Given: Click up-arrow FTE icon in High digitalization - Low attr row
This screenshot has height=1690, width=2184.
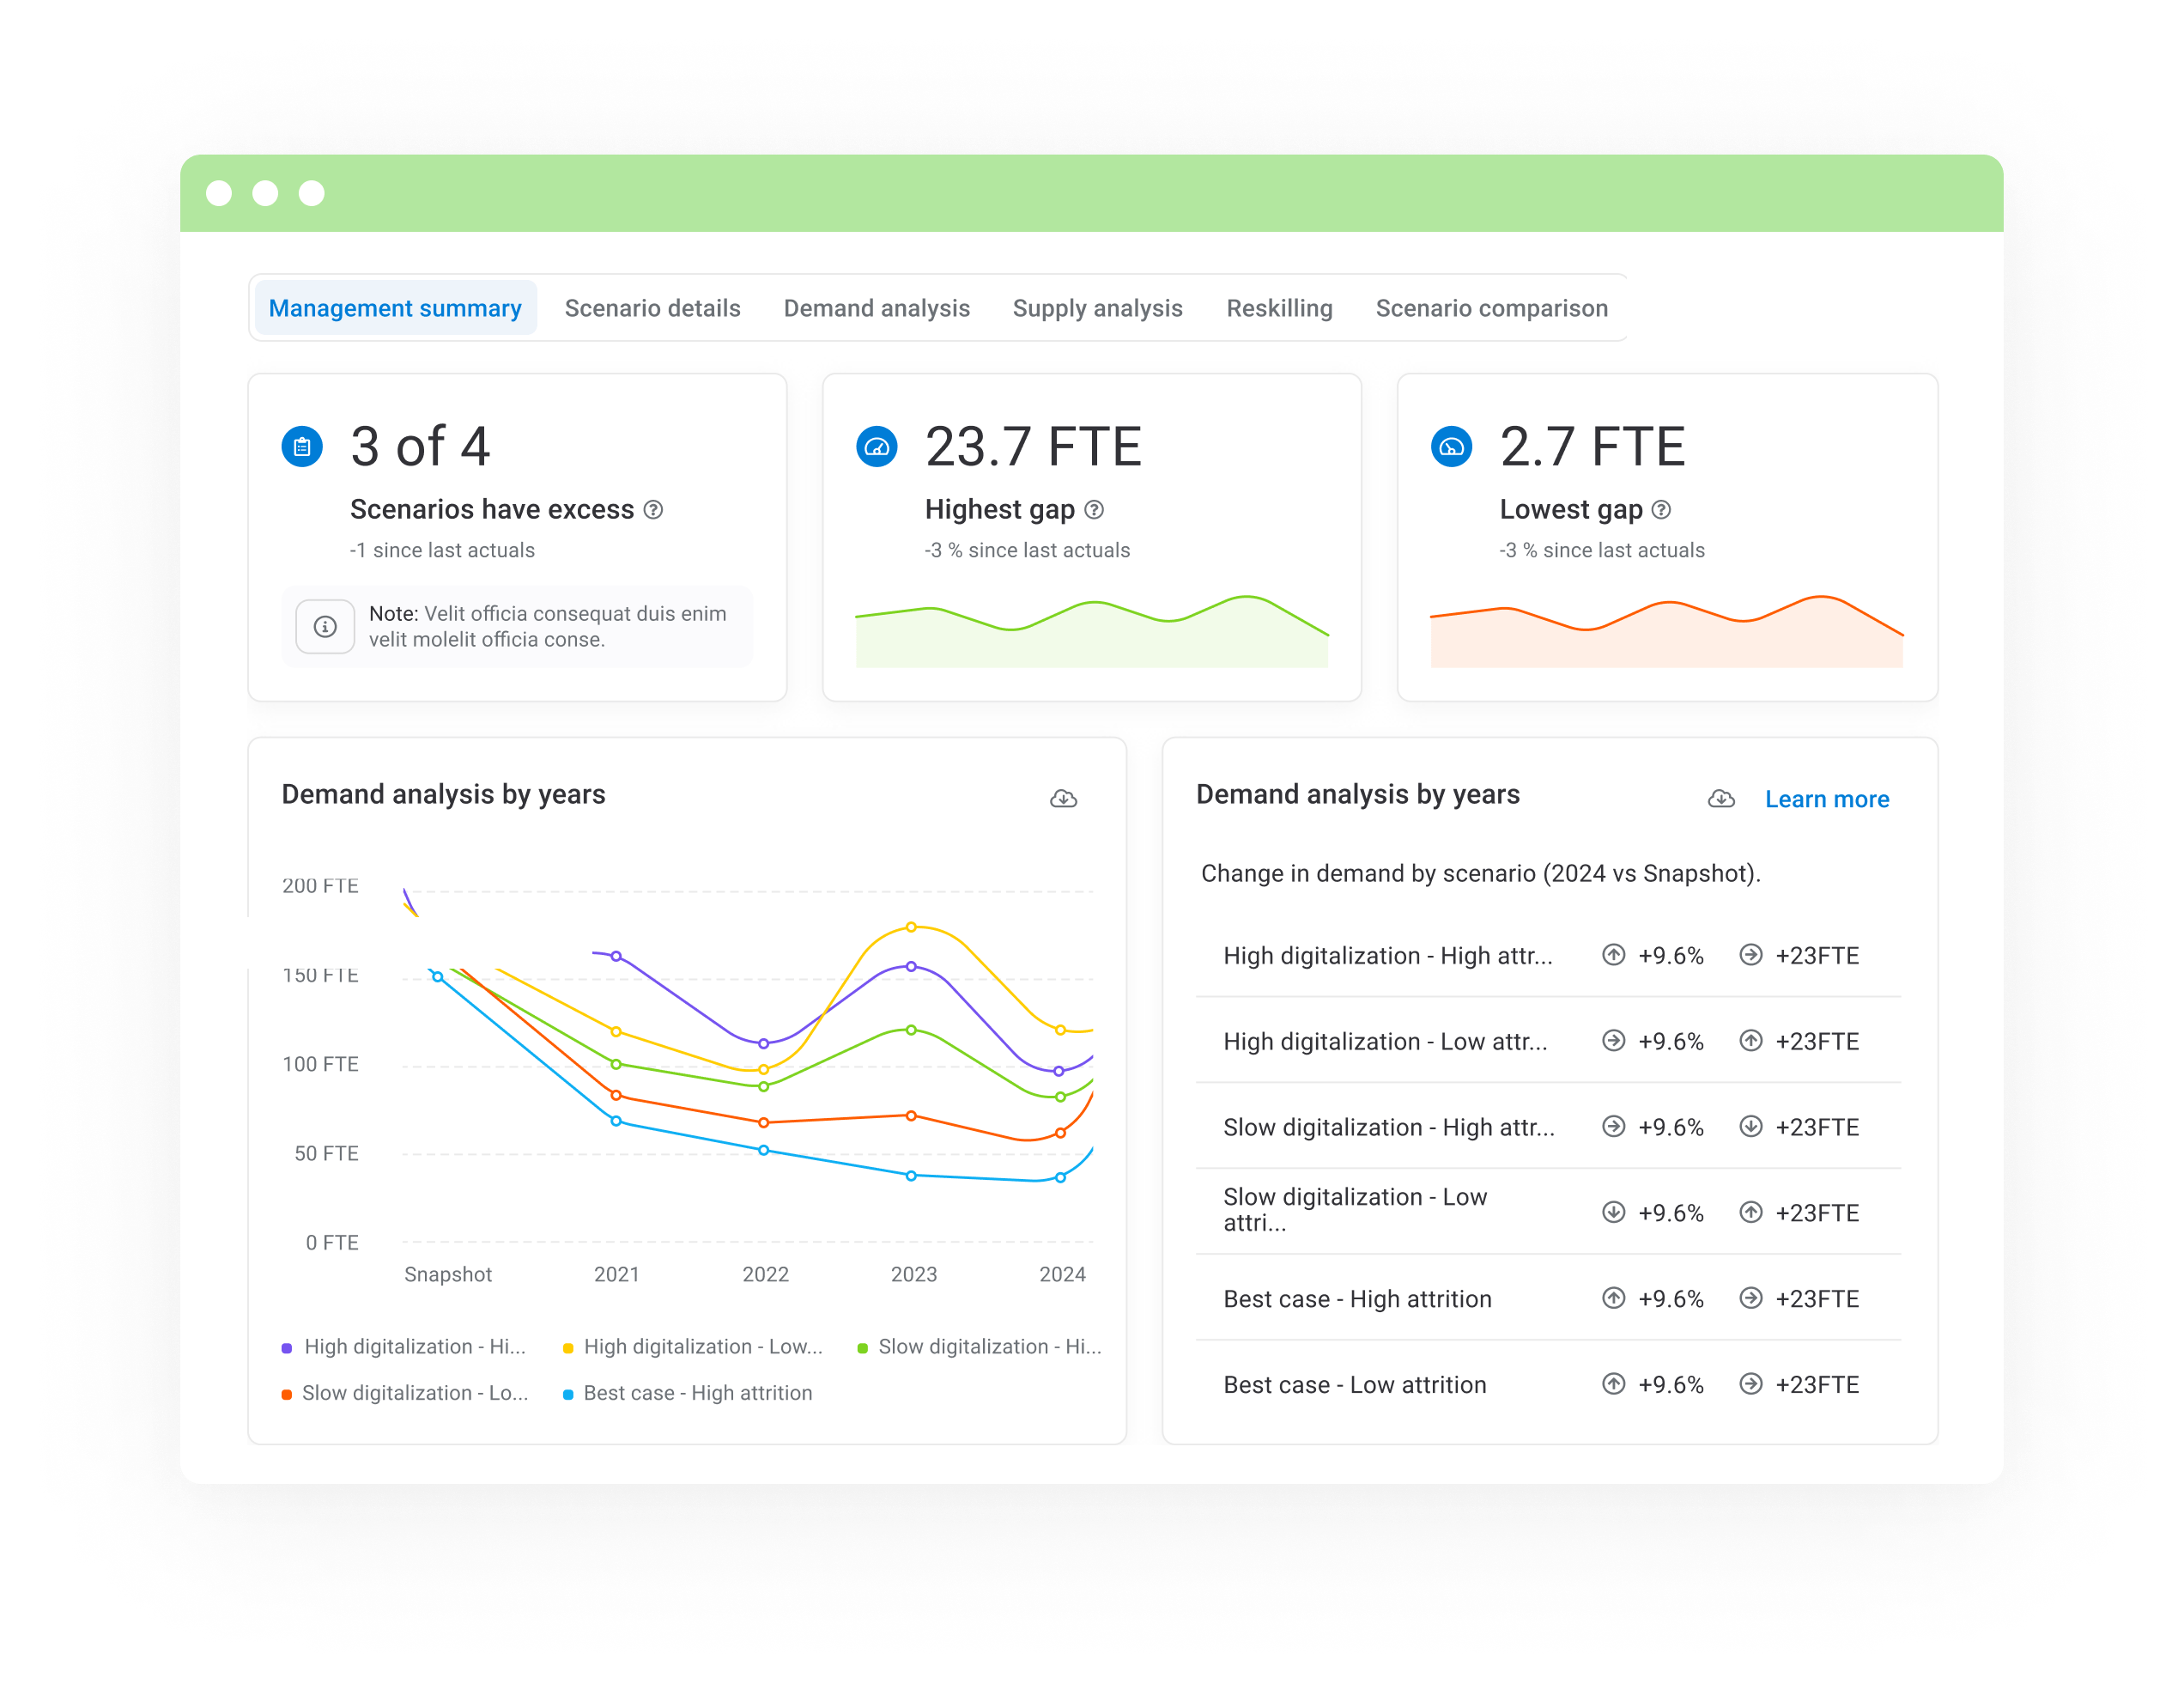Looking at the screenshot, I should tap(1750, 1041).
